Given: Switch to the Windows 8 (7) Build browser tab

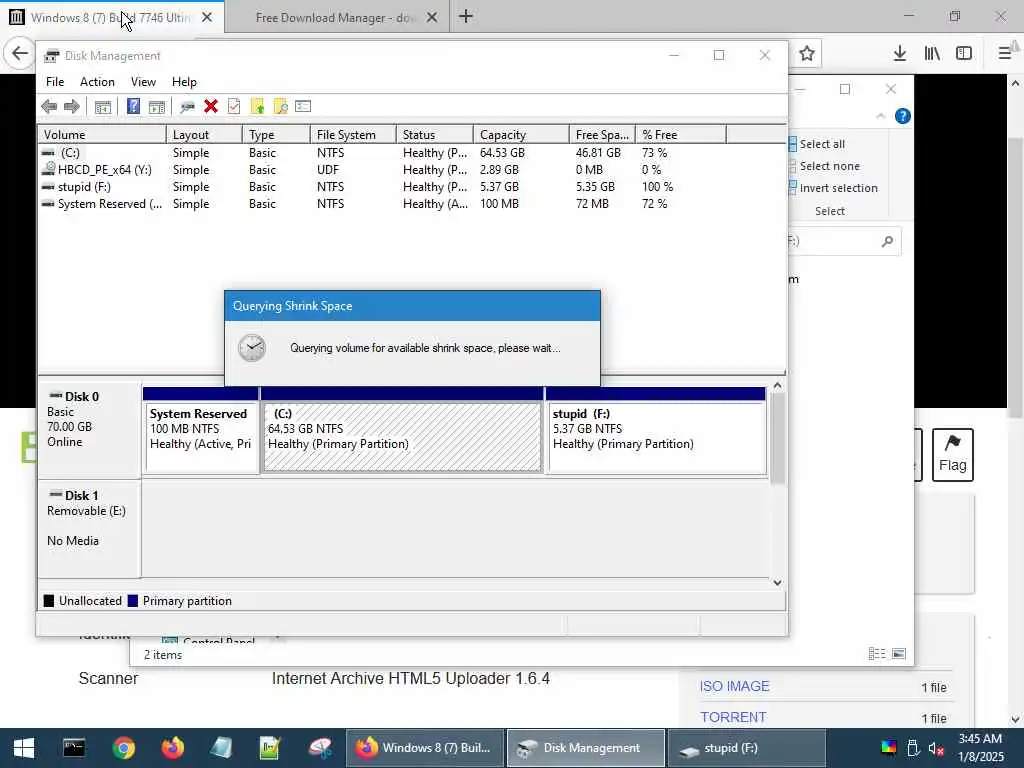Looking at the screenshot, I should (x=112, y=17).
